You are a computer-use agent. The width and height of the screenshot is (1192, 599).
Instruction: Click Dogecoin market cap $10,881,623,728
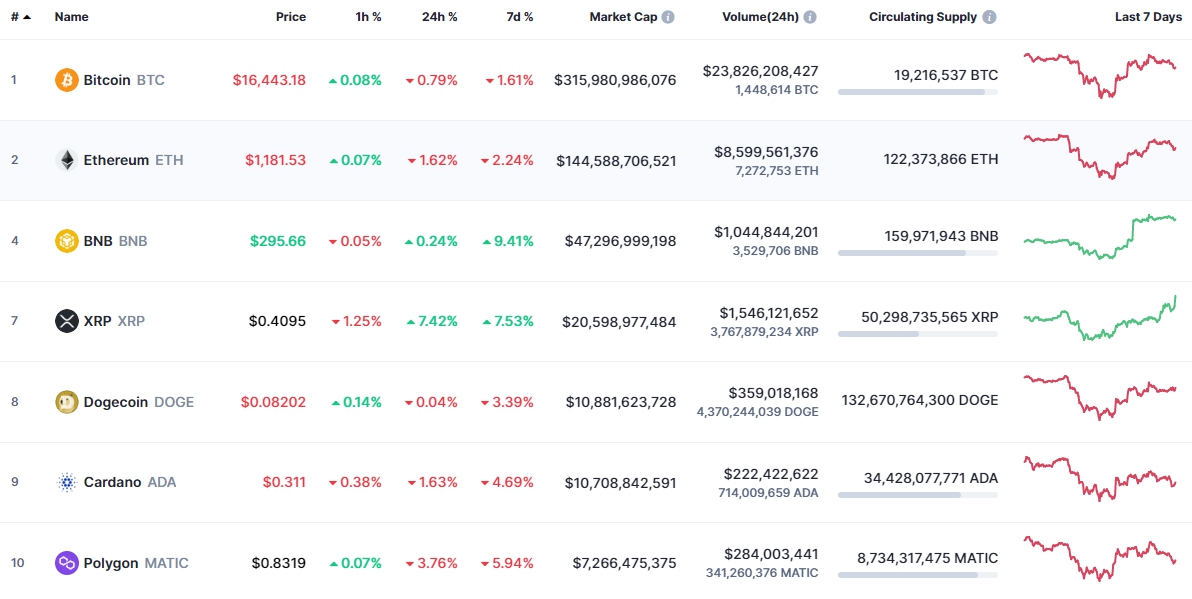click(x=620, y=402)
